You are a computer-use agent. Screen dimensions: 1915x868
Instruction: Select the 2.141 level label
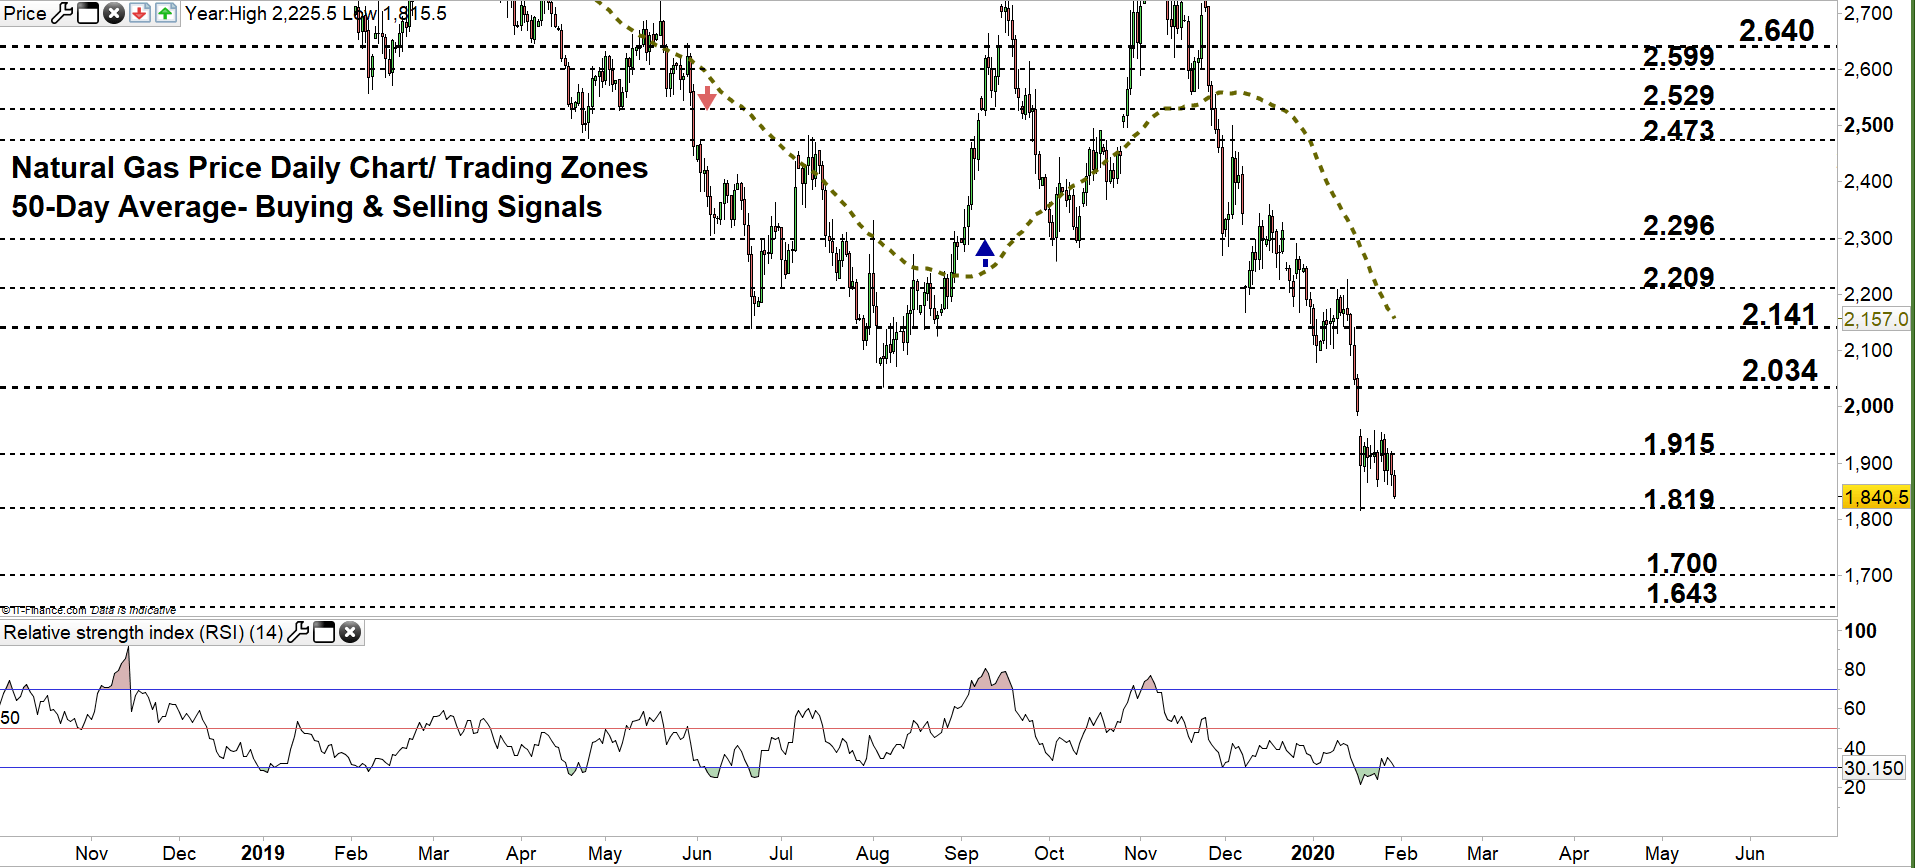(x=1779, y=315)
